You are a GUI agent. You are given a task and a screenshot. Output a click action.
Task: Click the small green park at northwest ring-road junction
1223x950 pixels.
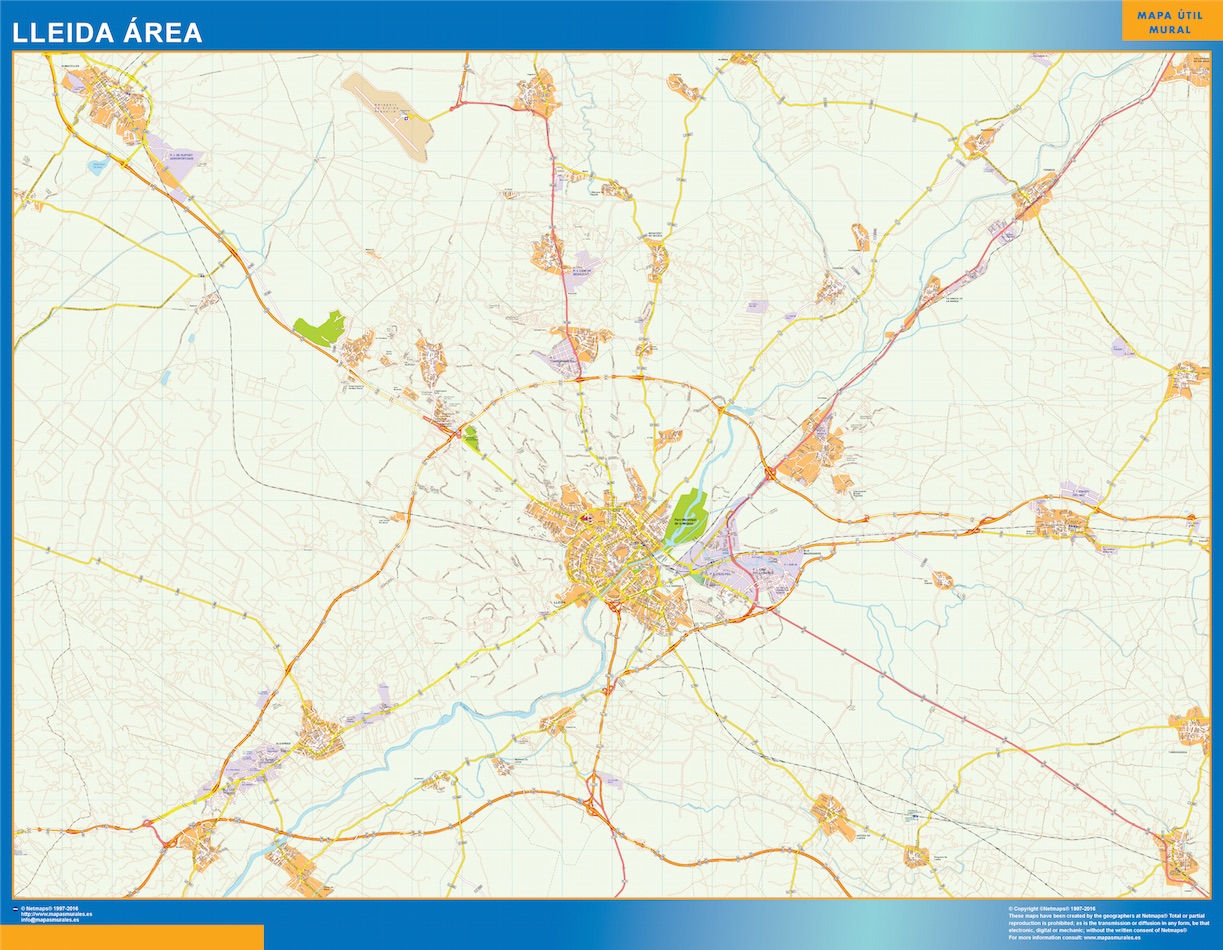coord(470,436)
